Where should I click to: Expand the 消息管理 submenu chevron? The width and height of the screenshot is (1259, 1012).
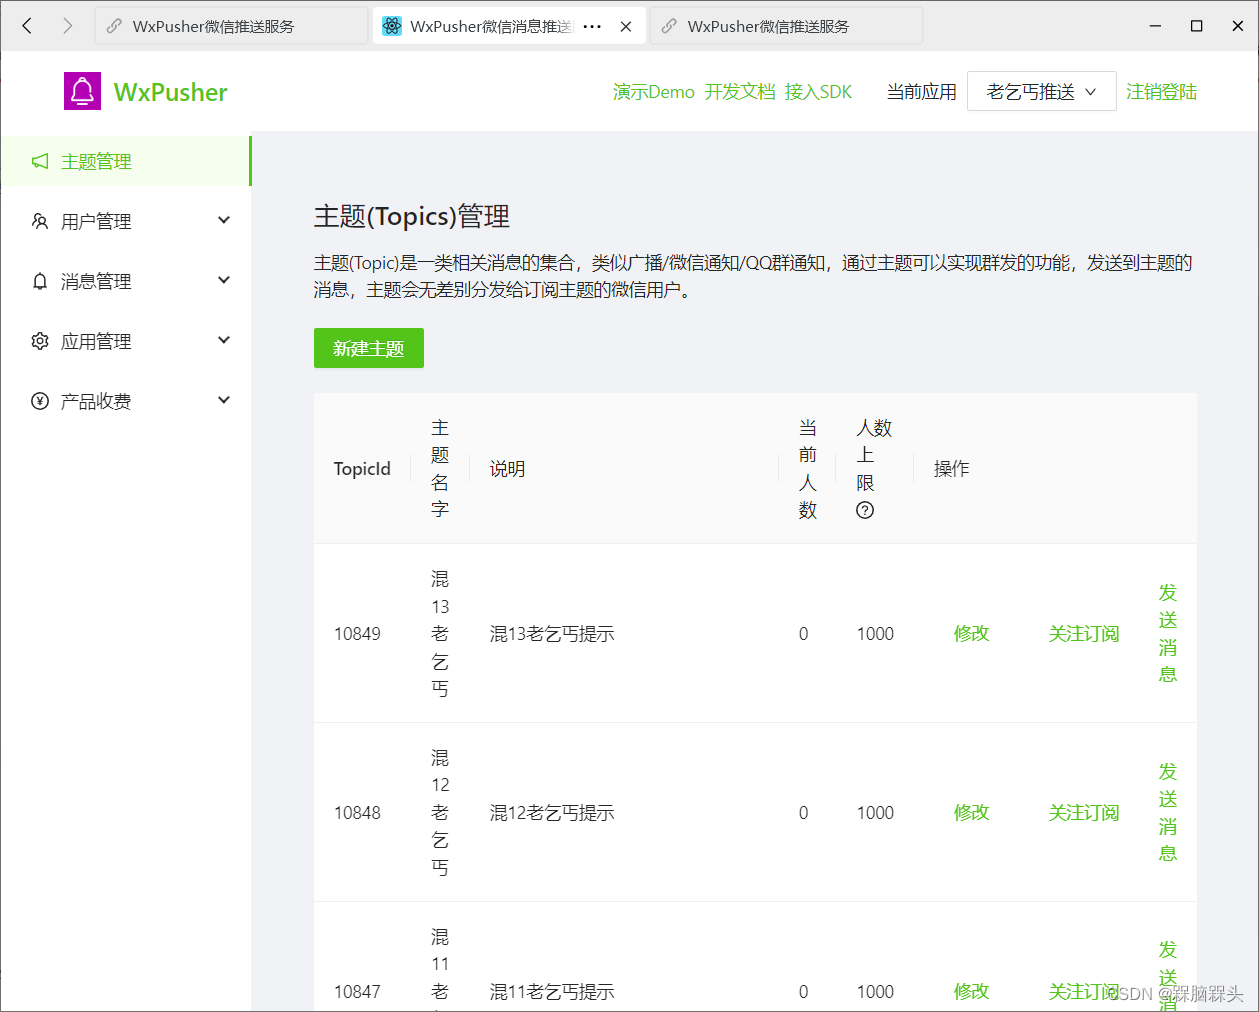click(x=224, y=280)
